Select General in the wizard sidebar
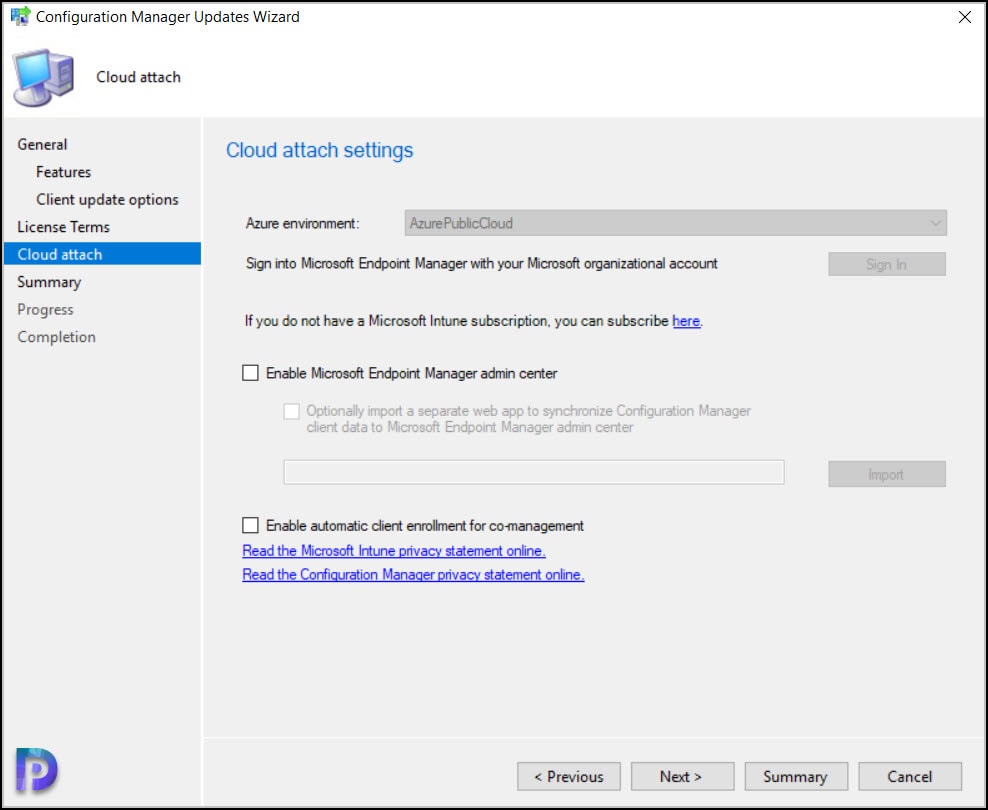This screenshot has width=988, height=810. [x=42, y=144]
